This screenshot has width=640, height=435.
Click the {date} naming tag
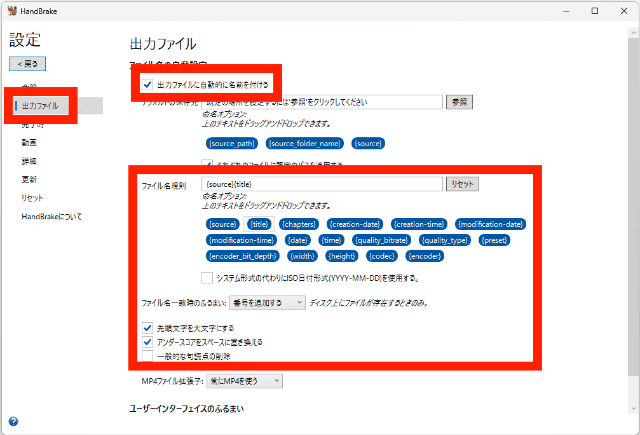click(298, 240)
